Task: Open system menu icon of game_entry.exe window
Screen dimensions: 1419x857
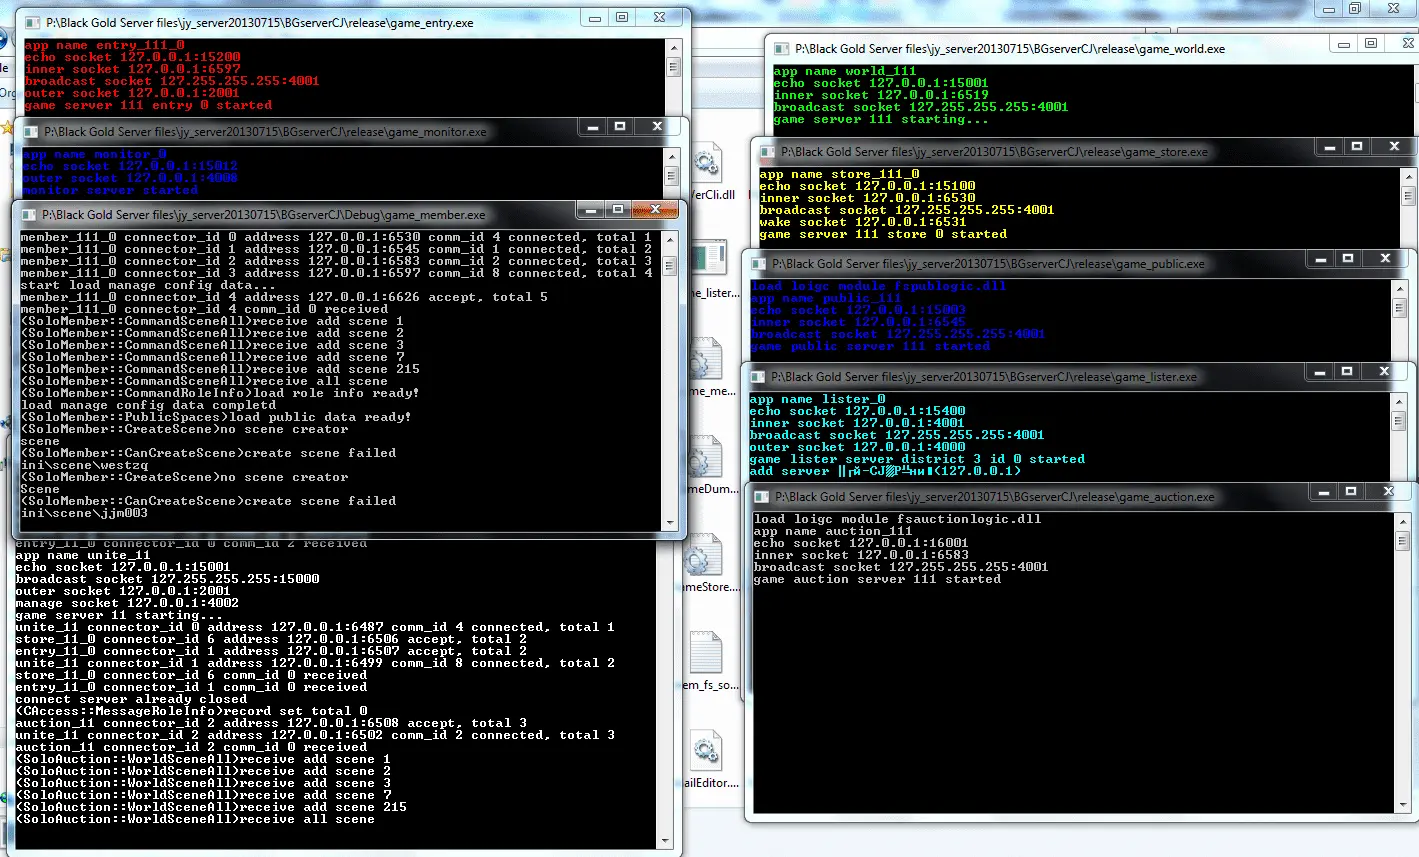Action: point(32,22)
